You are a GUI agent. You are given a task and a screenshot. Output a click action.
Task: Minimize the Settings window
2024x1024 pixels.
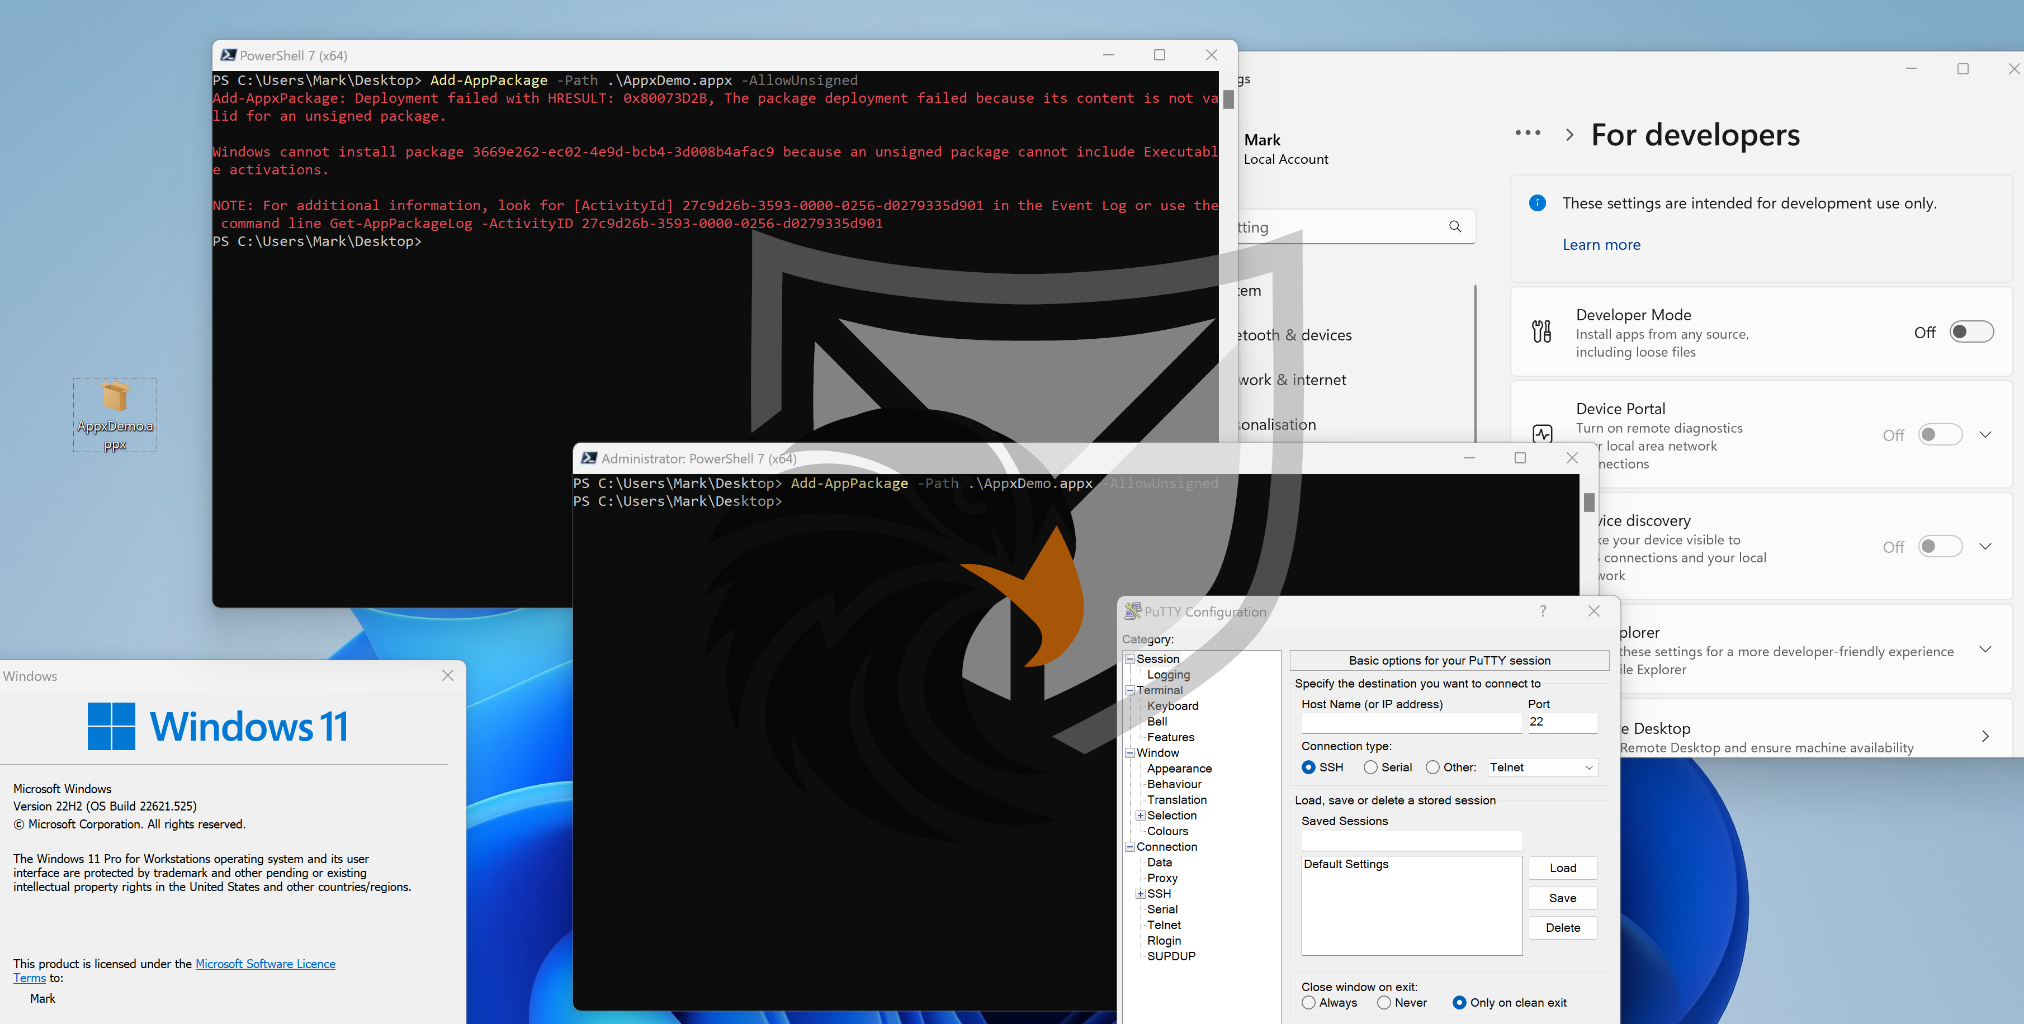pyautogui.click(x=1911, y=69)
